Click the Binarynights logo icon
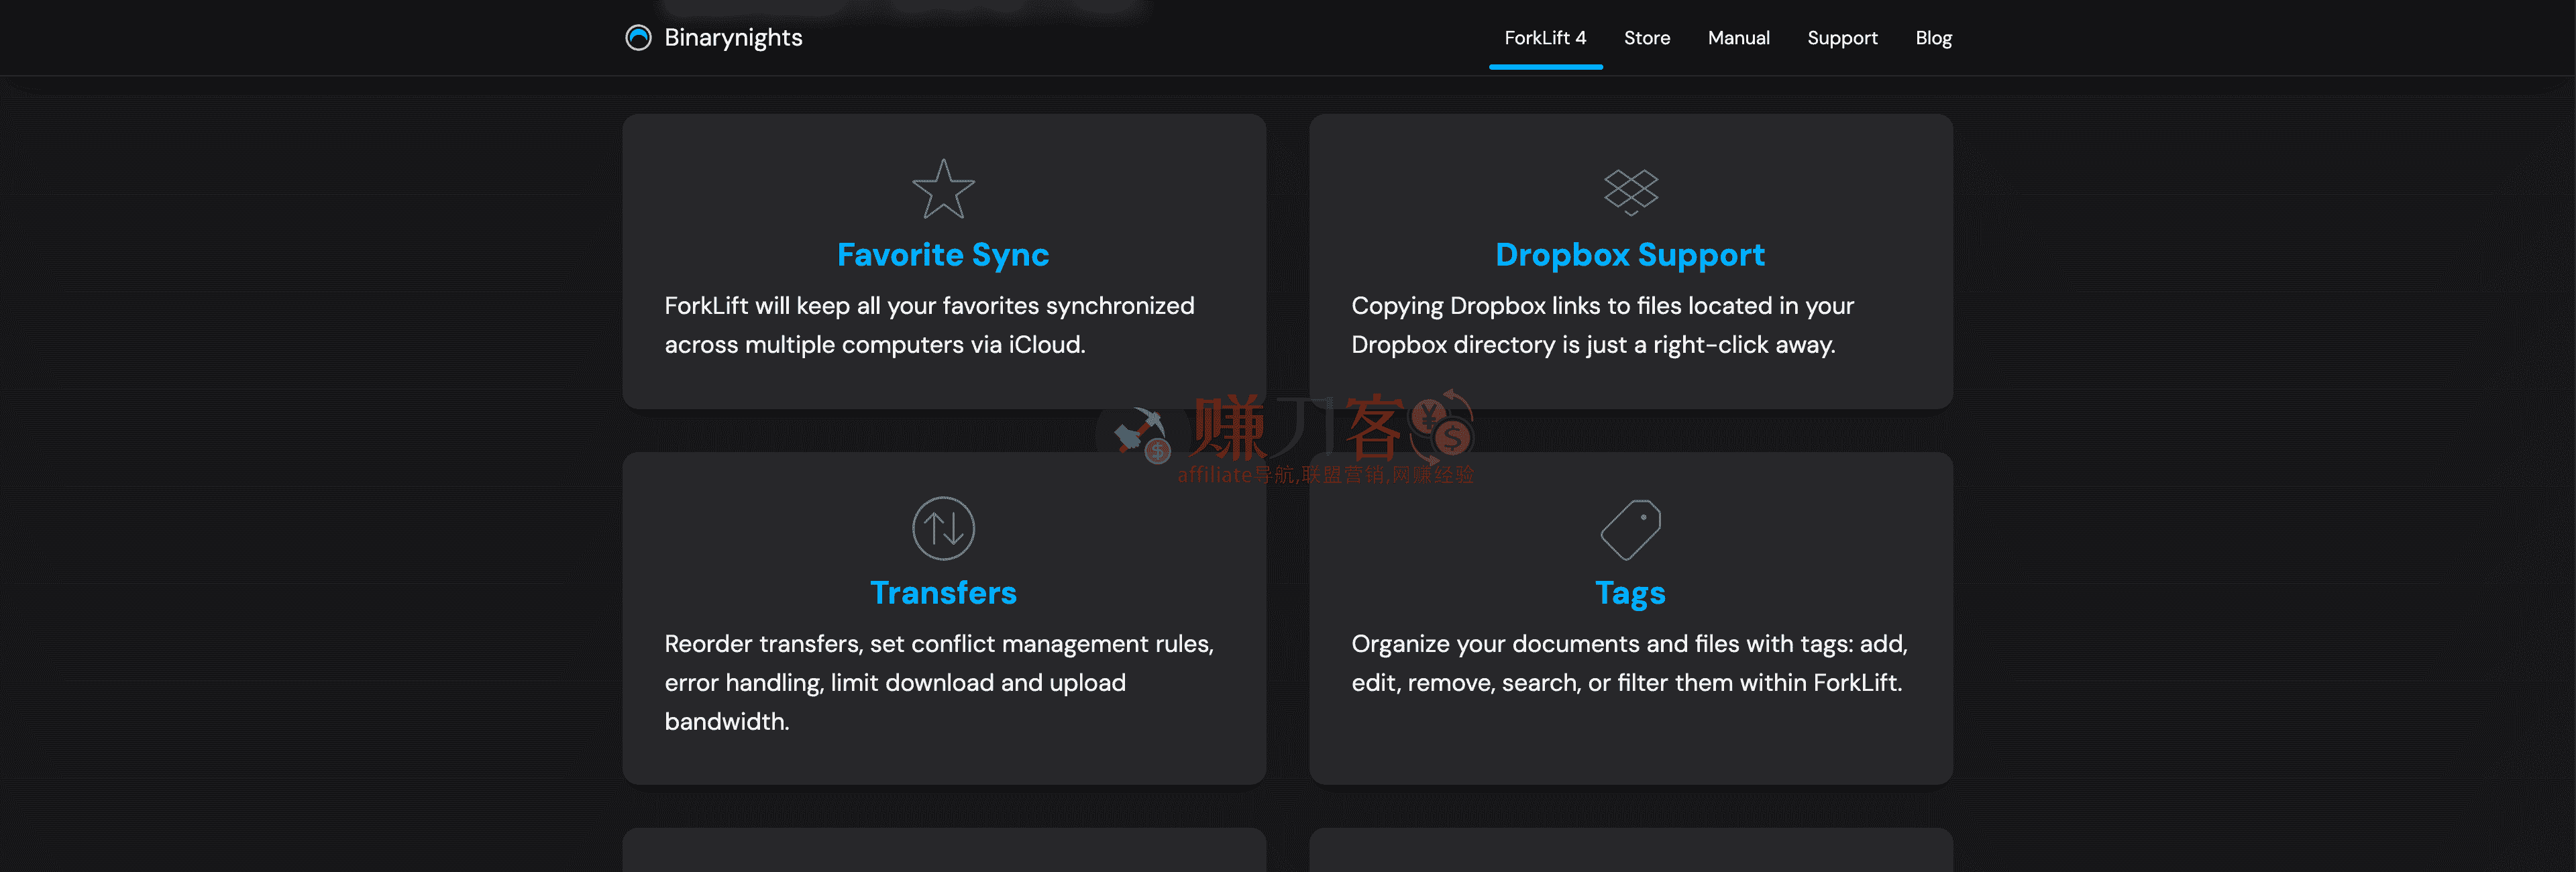Screen dimensions: 2576x872 click(x=638, y=38)
